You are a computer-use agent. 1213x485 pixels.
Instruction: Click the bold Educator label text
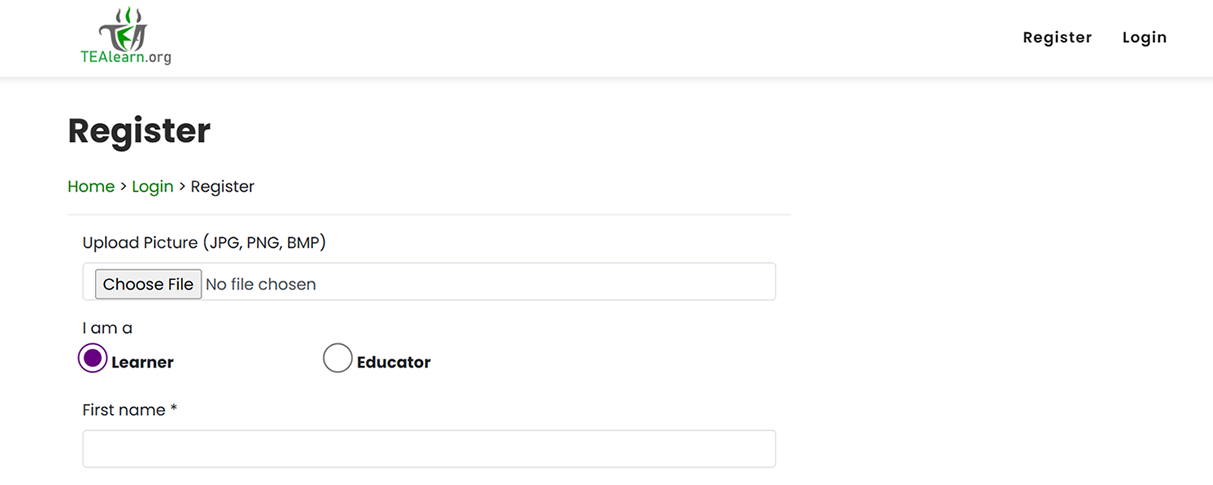coord(393,362)
